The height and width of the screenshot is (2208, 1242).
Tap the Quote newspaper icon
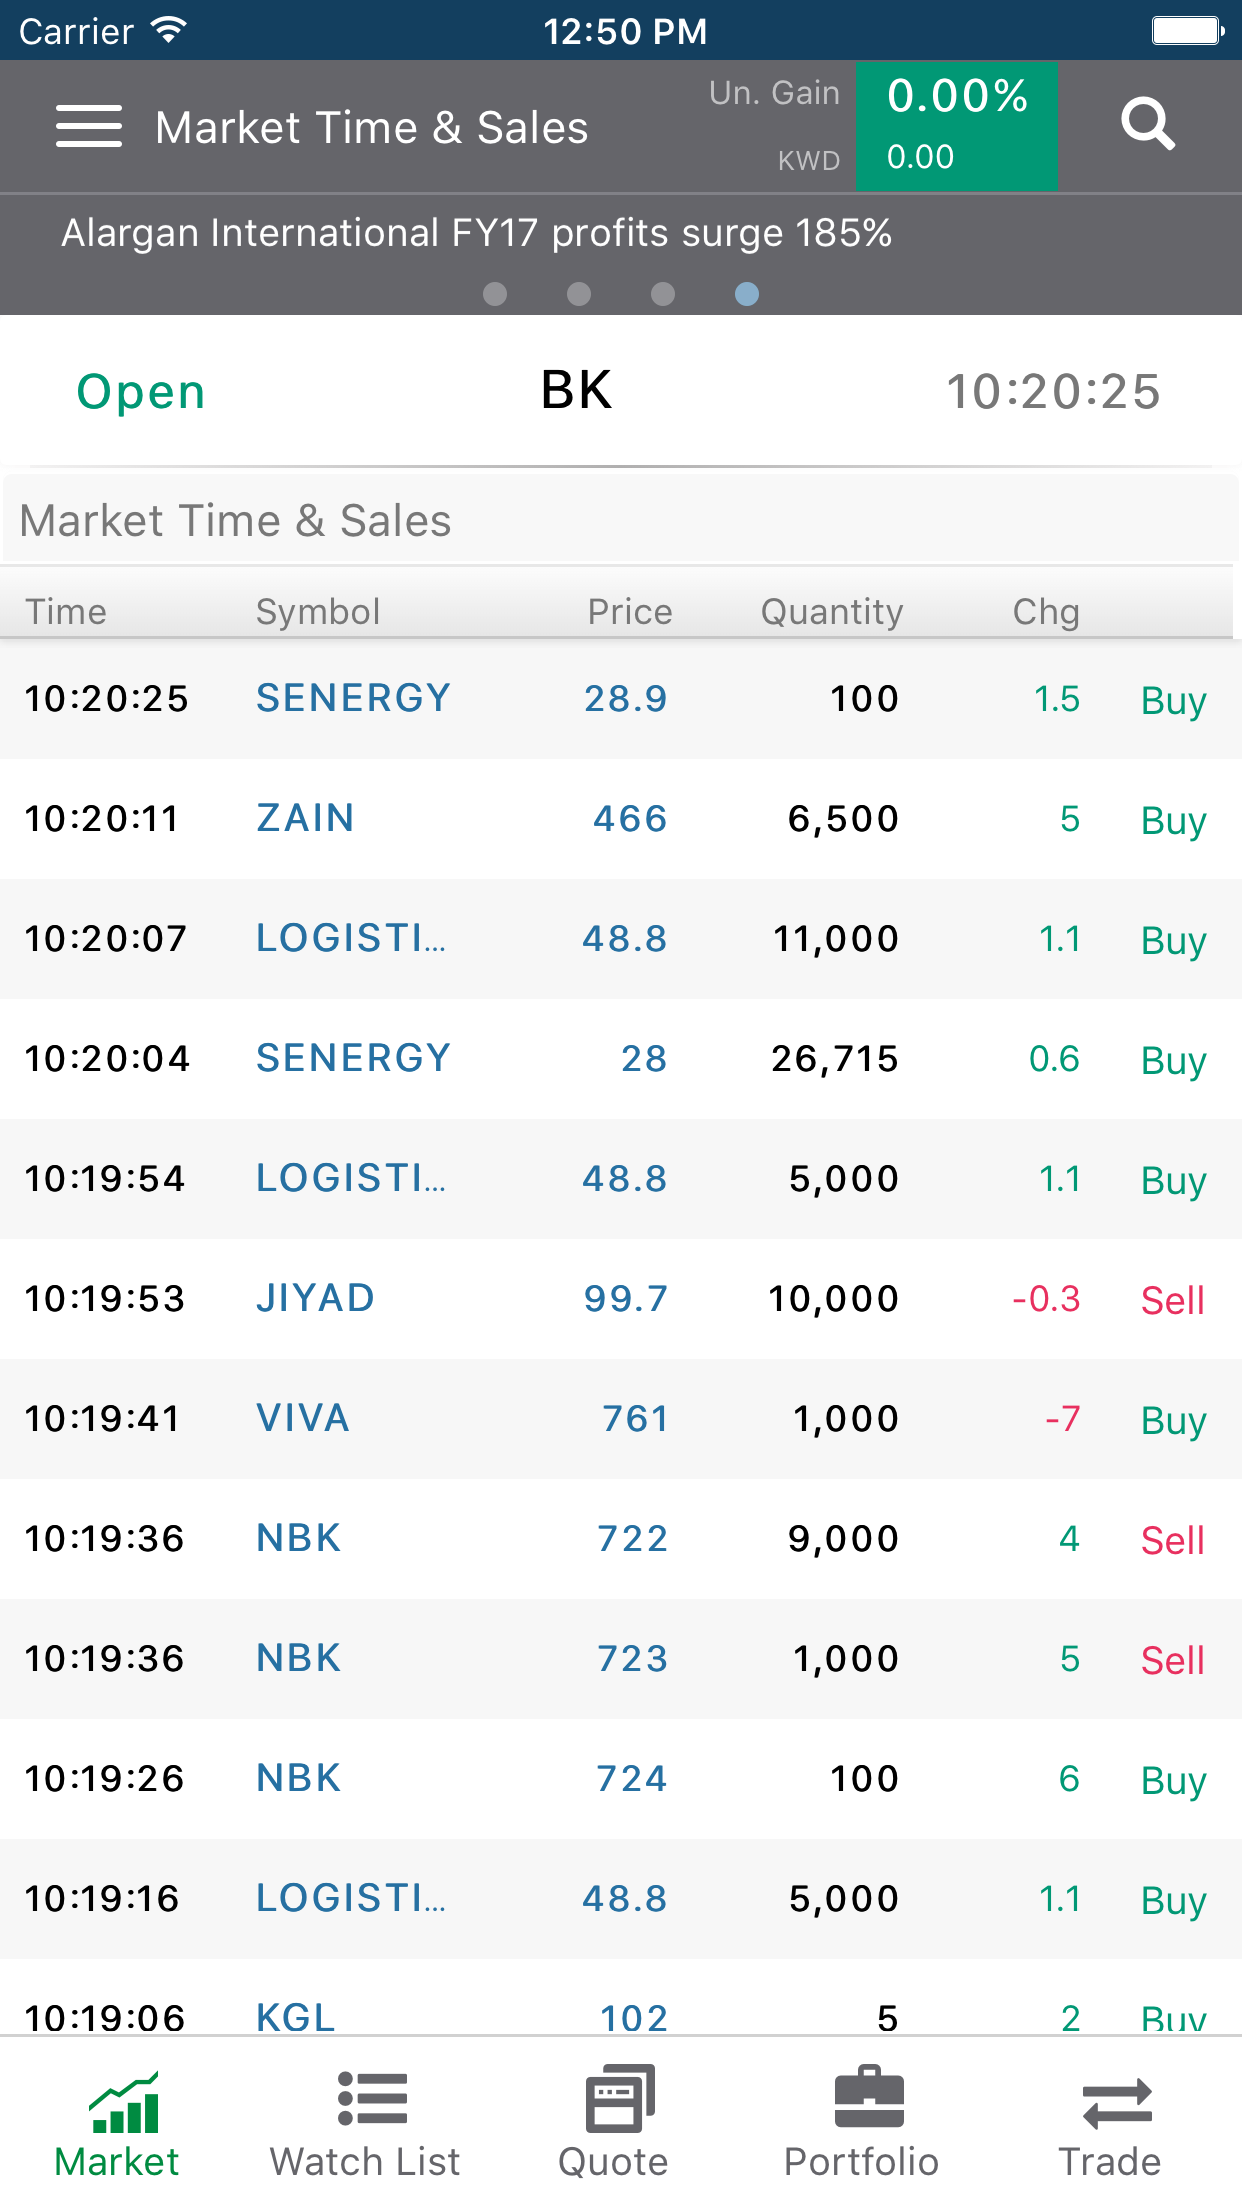click(620, 2099)
